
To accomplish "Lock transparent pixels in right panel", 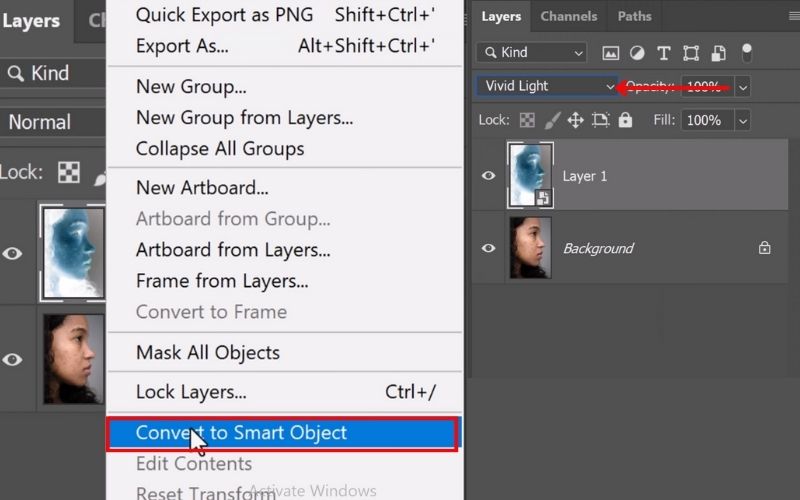I will pyautogui.click(x=527, y=120).
